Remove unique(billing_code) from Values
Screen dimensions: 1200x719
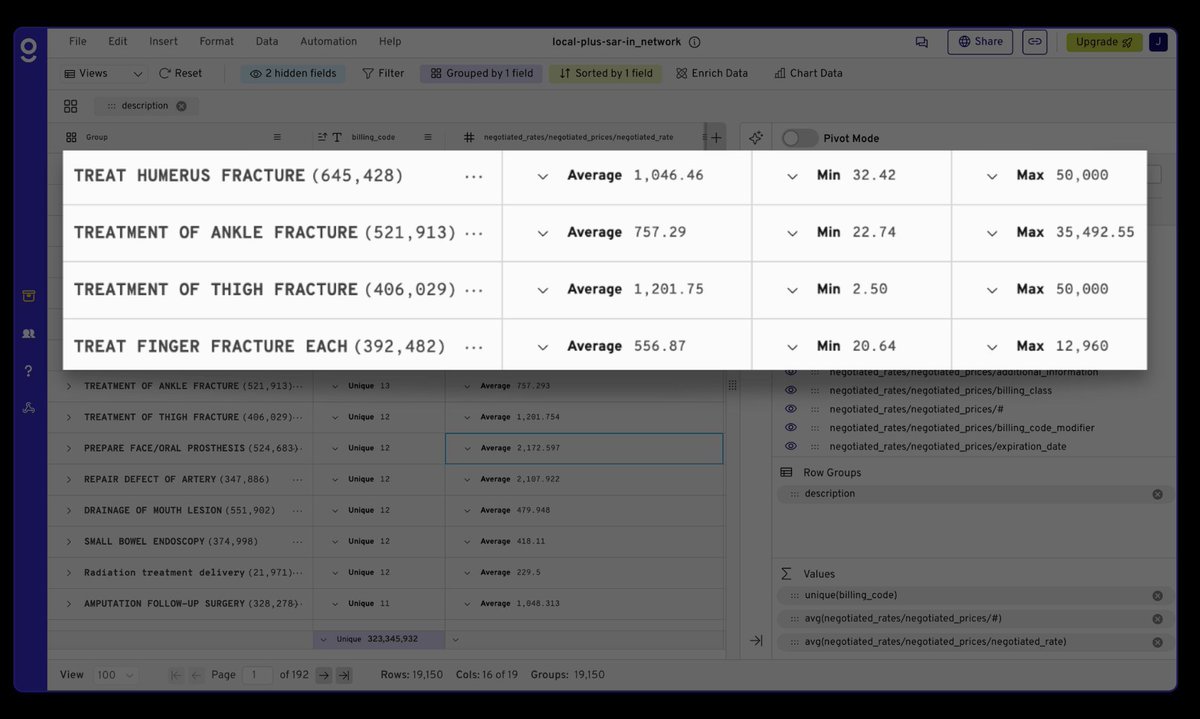click(1157, 595)
